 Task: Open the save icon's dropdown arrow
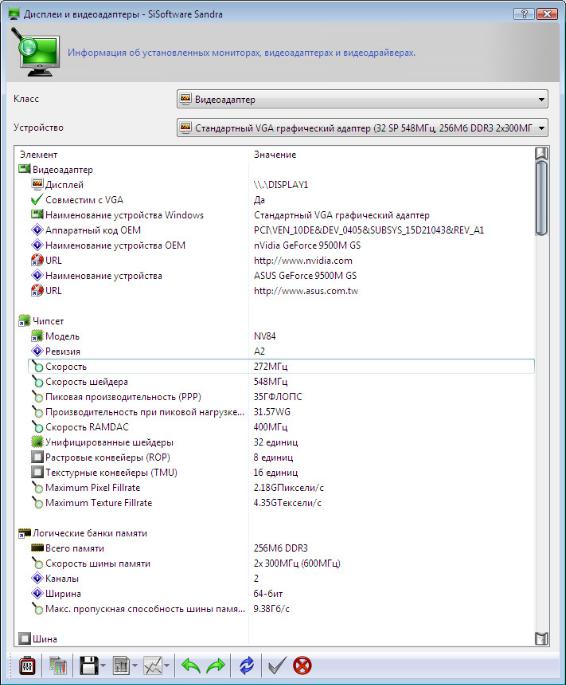(103, 666)
